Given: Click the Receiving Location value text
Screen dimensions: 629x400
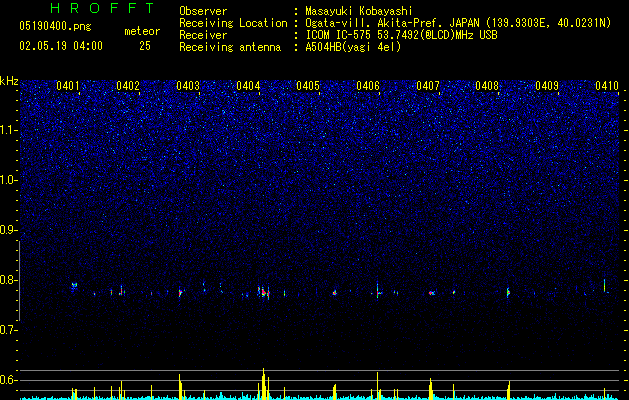Looking at the screenshot, I should click(458, 23).
